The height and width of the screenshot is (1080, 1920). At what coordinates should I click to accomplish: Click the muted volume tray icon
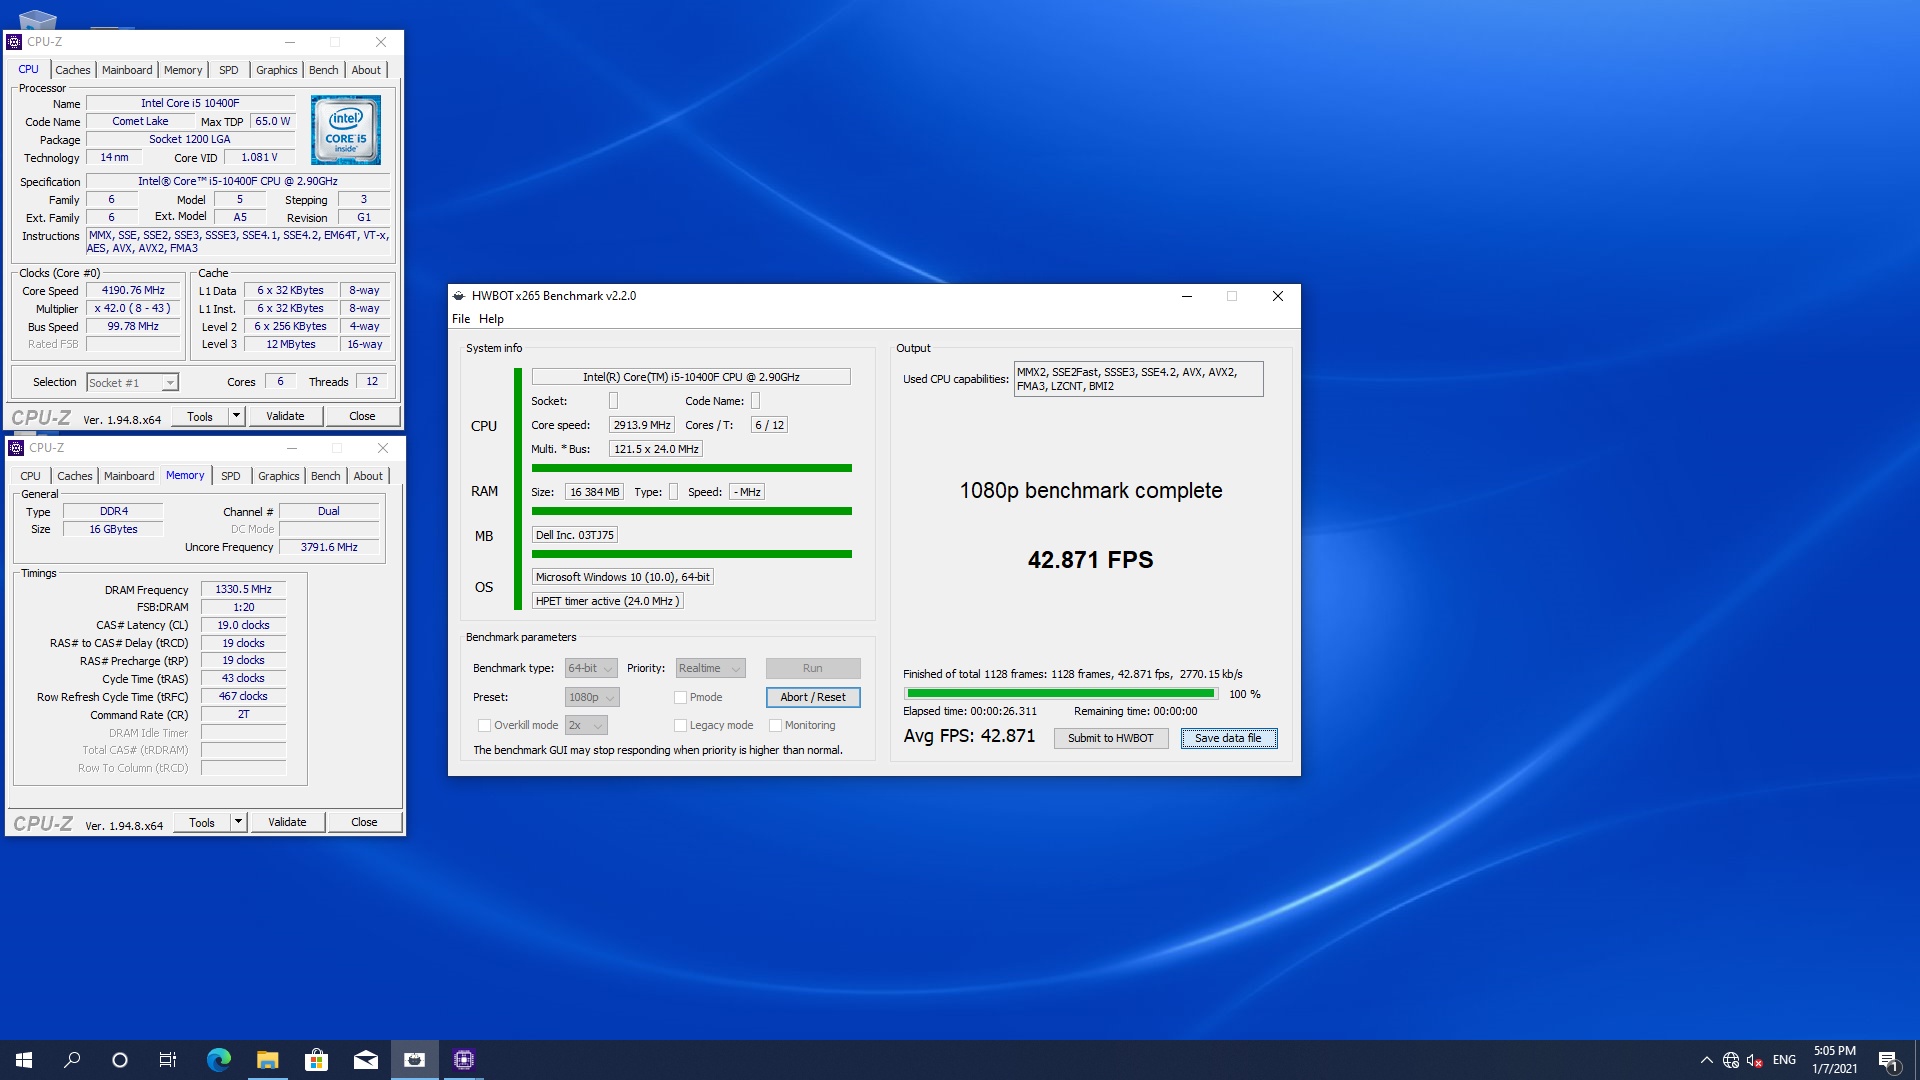click(1755, 1060)
